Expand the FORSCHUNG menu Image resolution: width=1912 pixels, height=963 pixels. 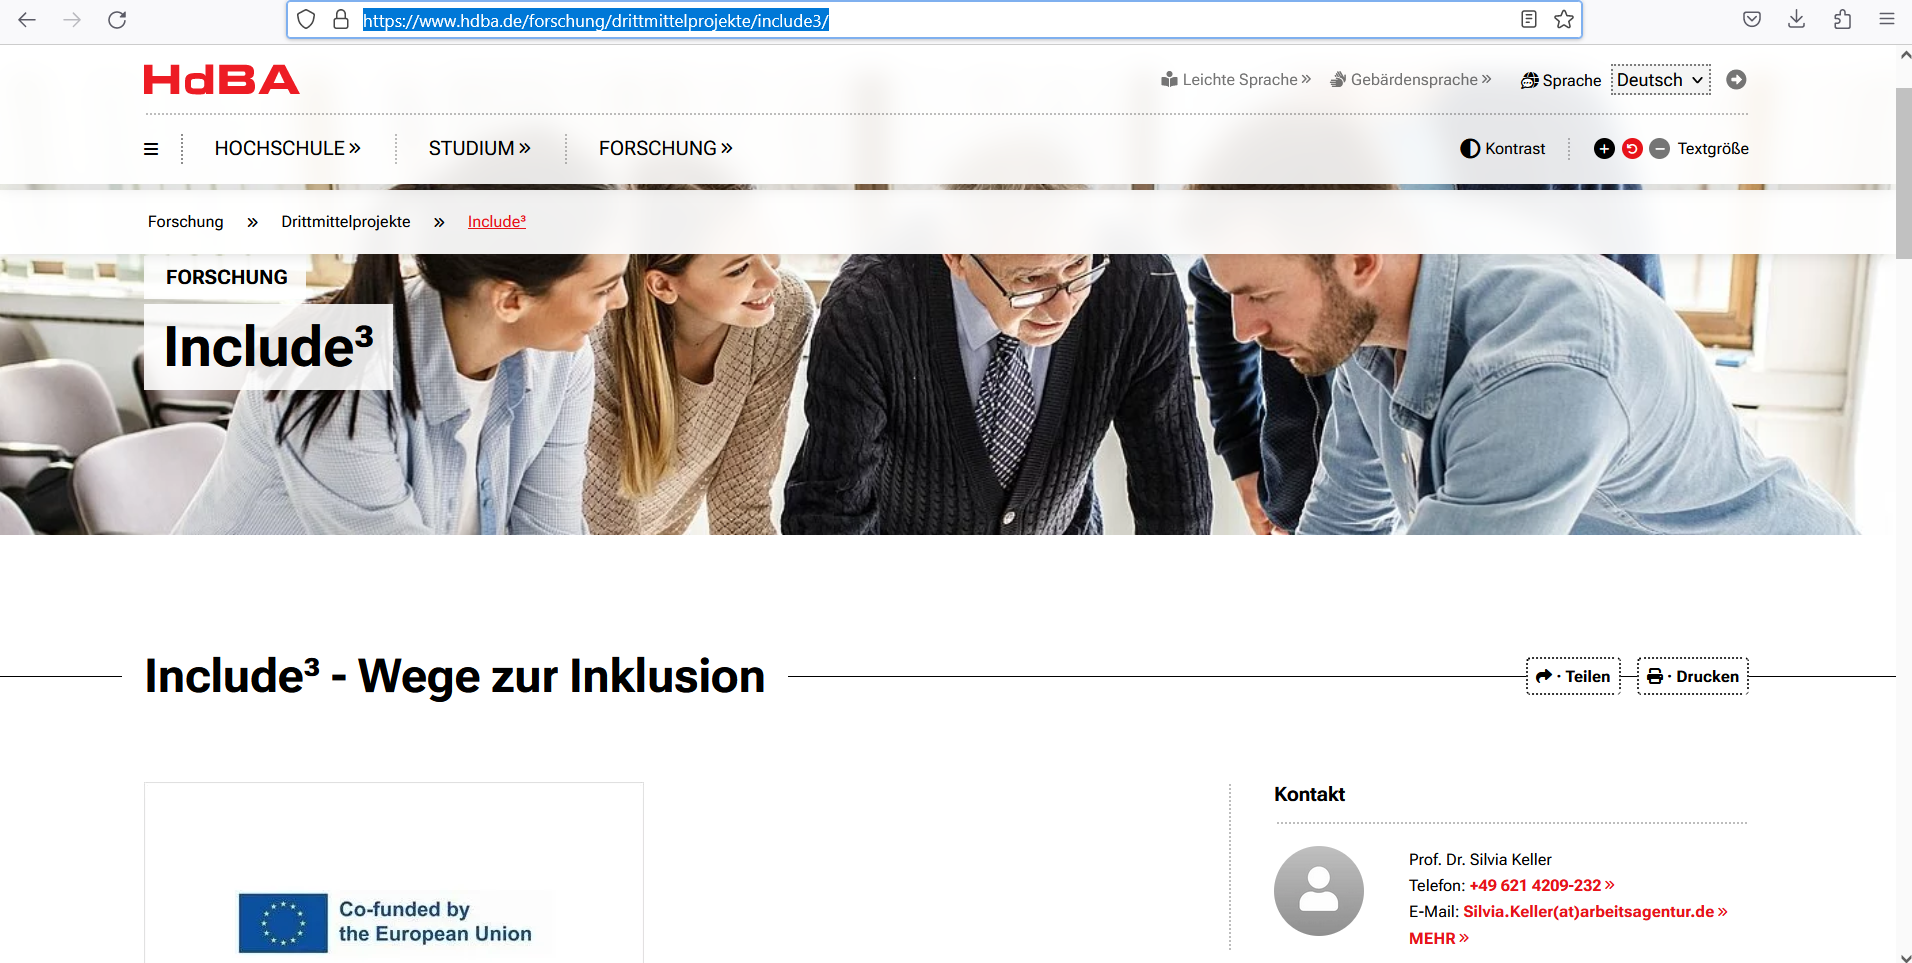coord(666,149)
